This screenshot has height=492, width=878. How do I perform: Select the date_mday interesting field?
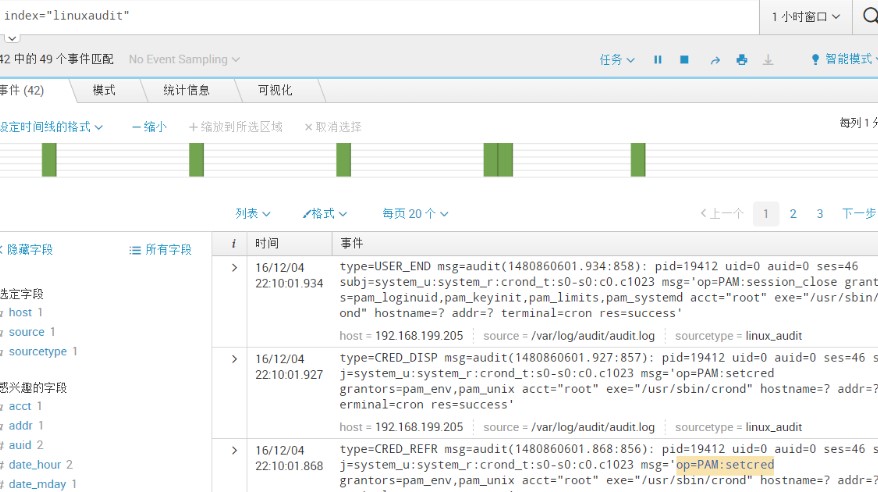37,484
